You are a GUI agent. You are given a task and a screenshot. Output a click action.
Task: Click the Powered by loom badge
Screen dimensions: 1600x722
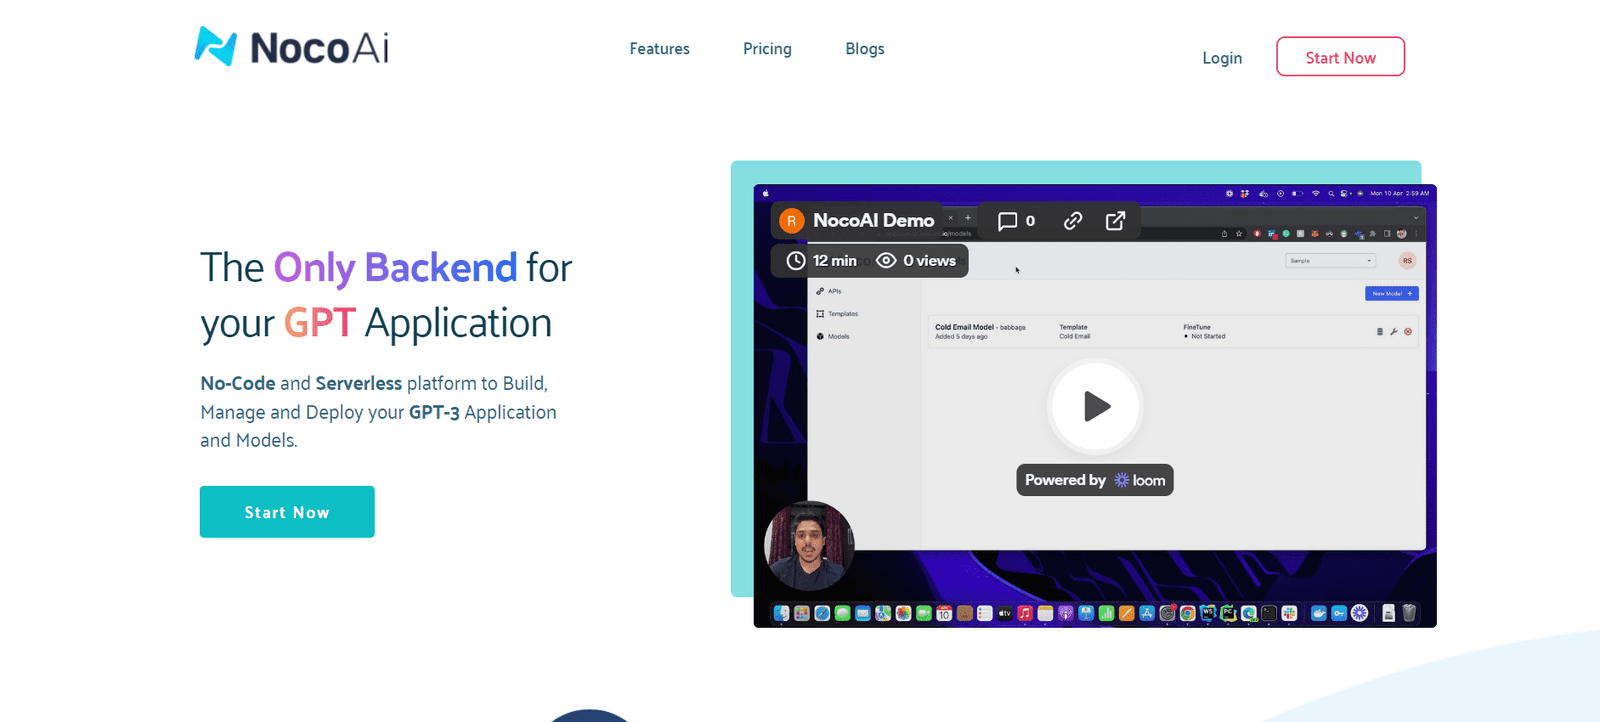(x=1094, y=480)
